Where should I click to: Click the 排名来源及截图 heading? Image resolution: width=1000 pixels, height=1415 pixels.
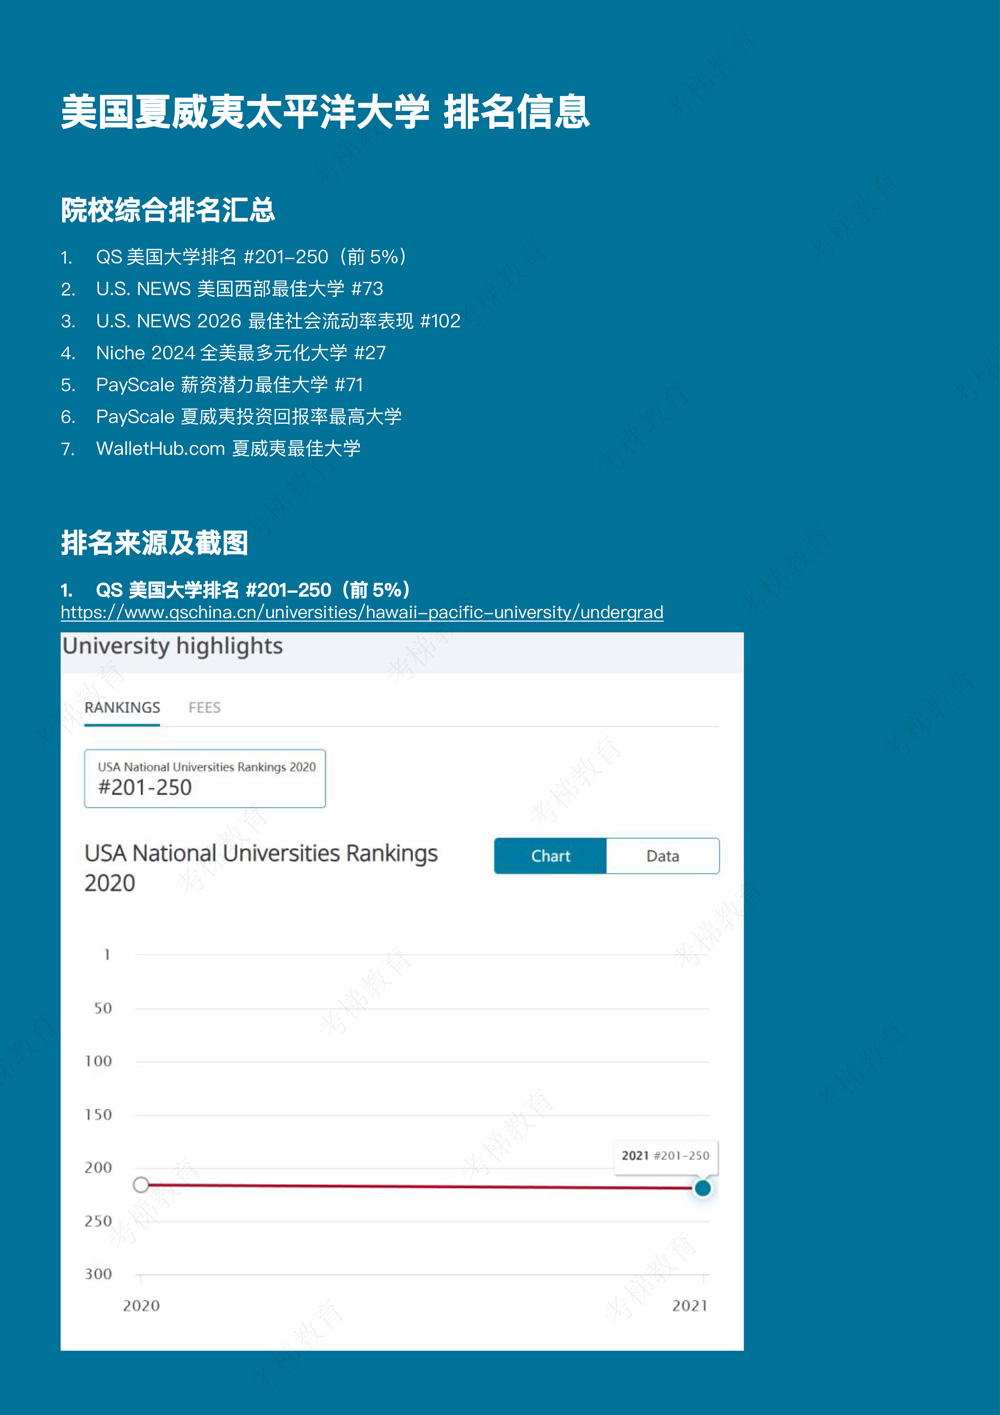[x=154, y=543]
